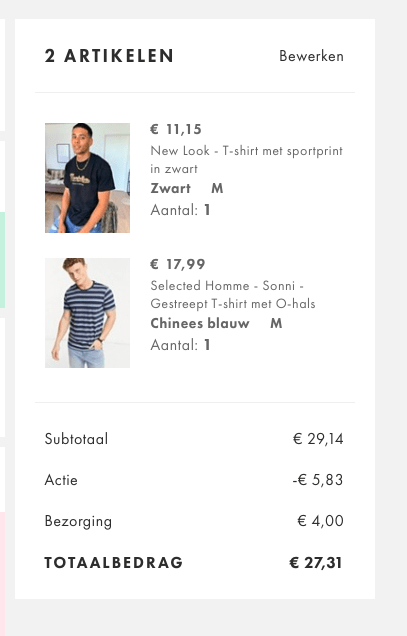Click the € 11,15 price
The width and height of the screenshot is (407, 636).
pyautogui.click(x=176, y=129)
